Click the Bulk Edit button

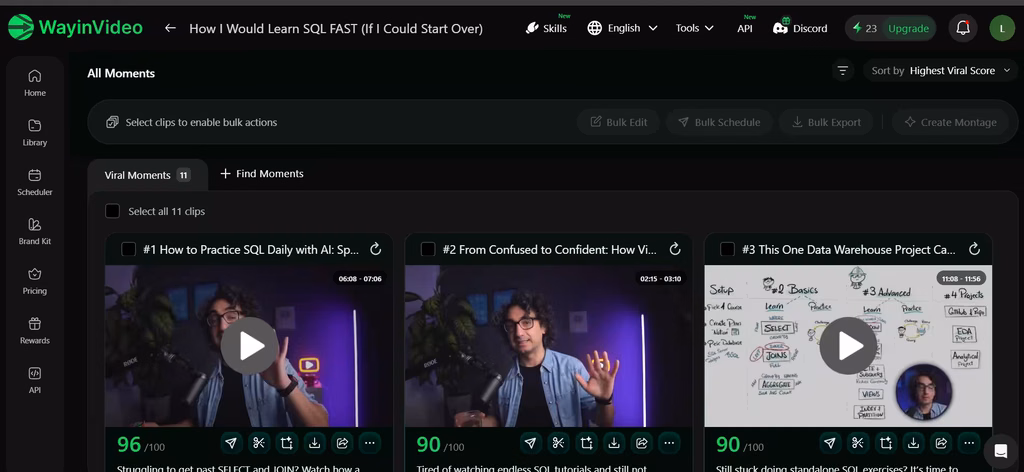click(x=619, y=122)
